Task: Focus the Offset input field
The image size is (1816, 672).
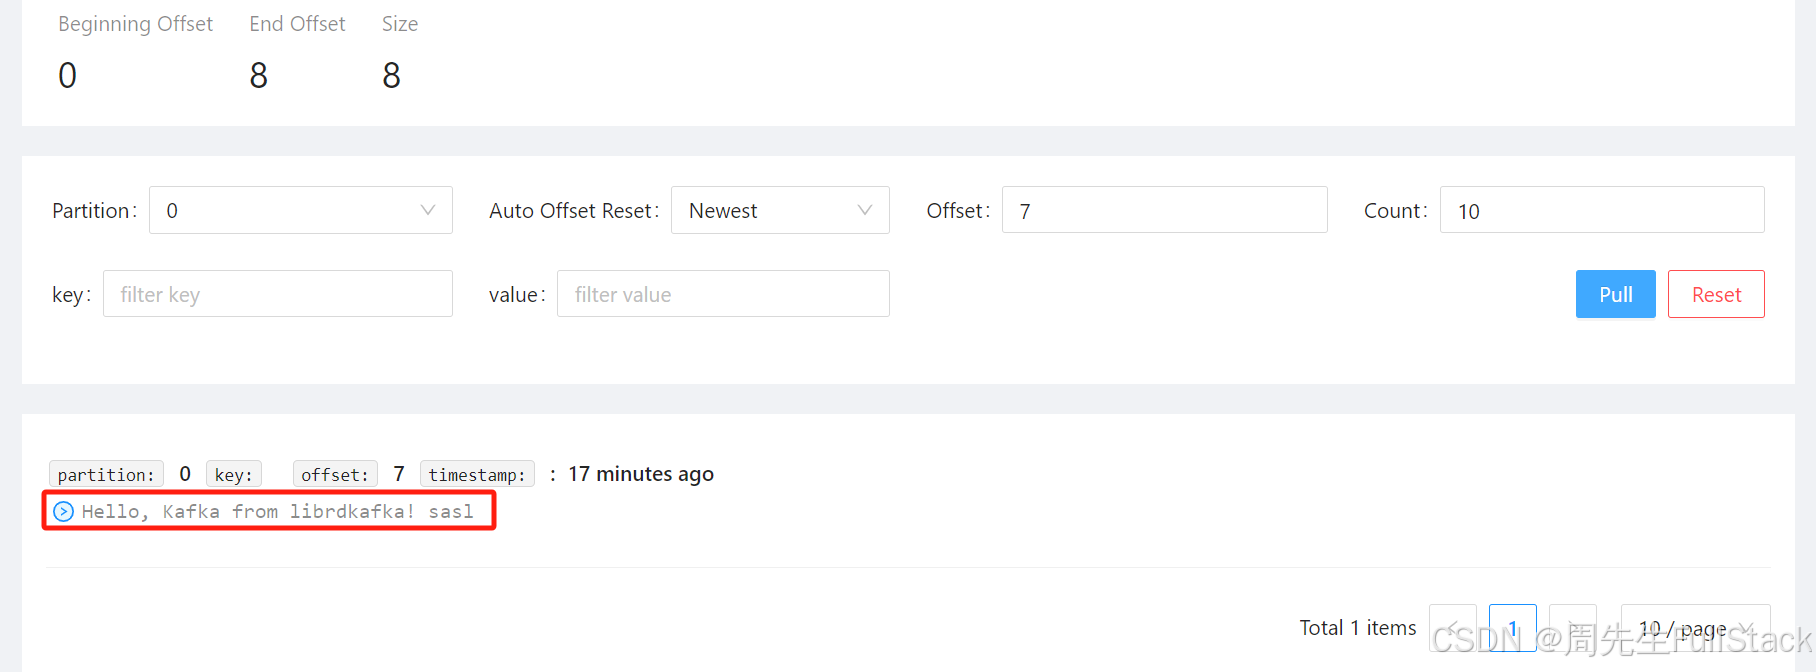Action: coord(1164,210)
